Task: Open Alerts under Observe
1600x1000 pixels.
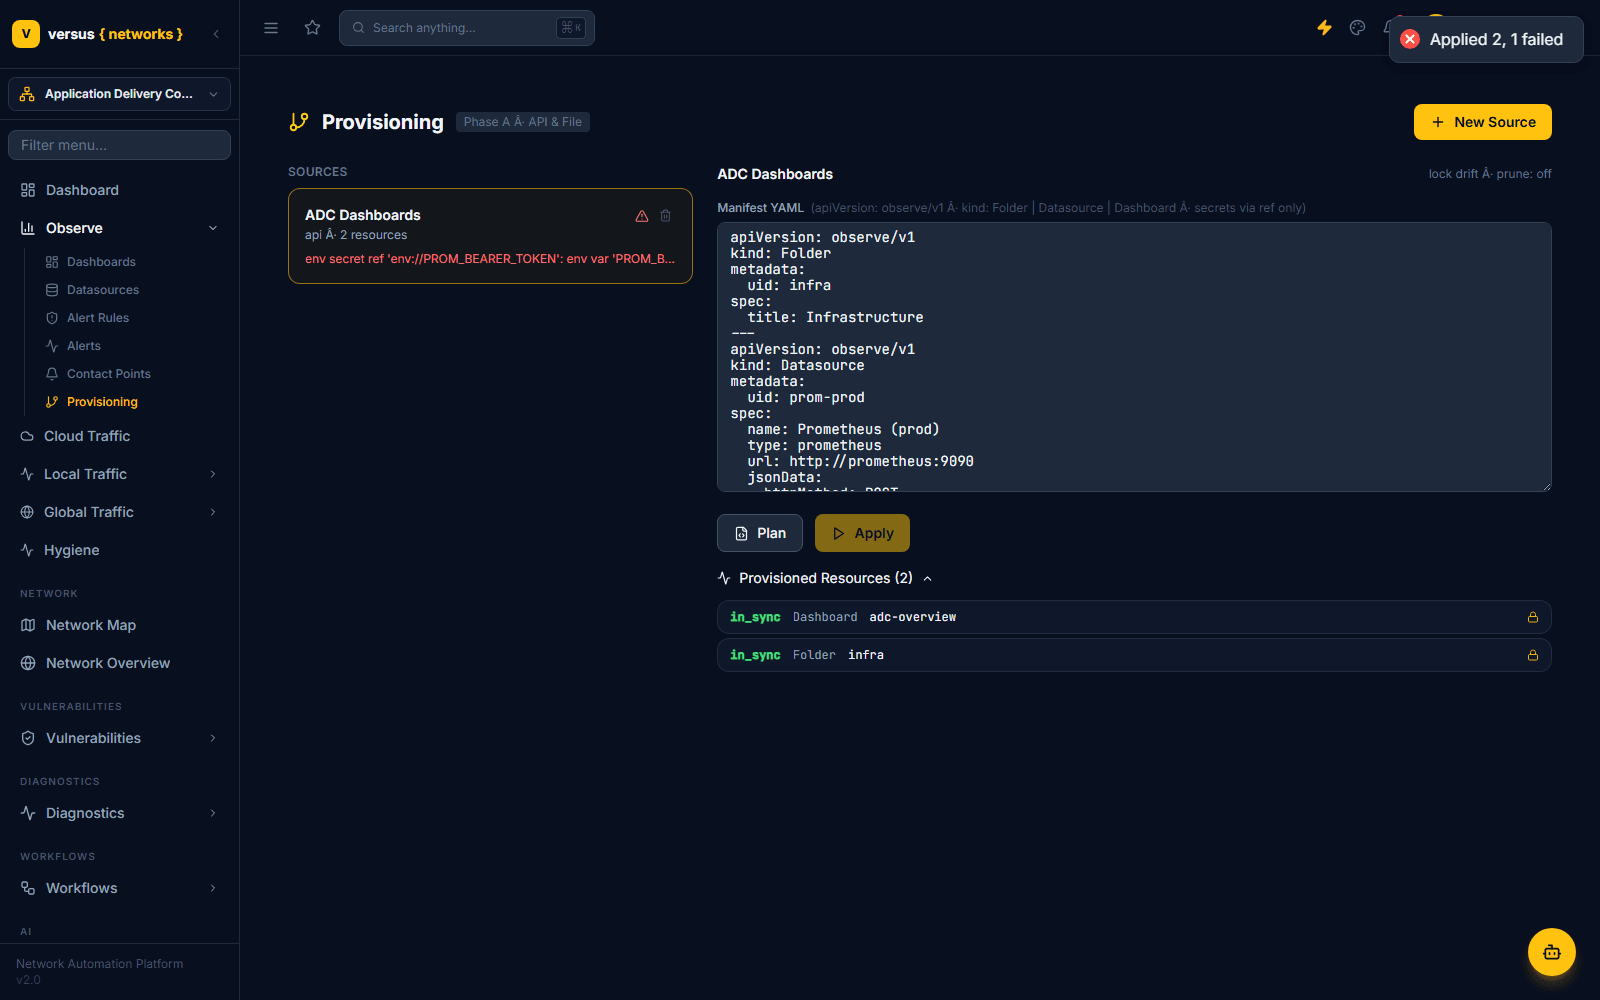Action: pyautogui.click(x=84, y=346)
